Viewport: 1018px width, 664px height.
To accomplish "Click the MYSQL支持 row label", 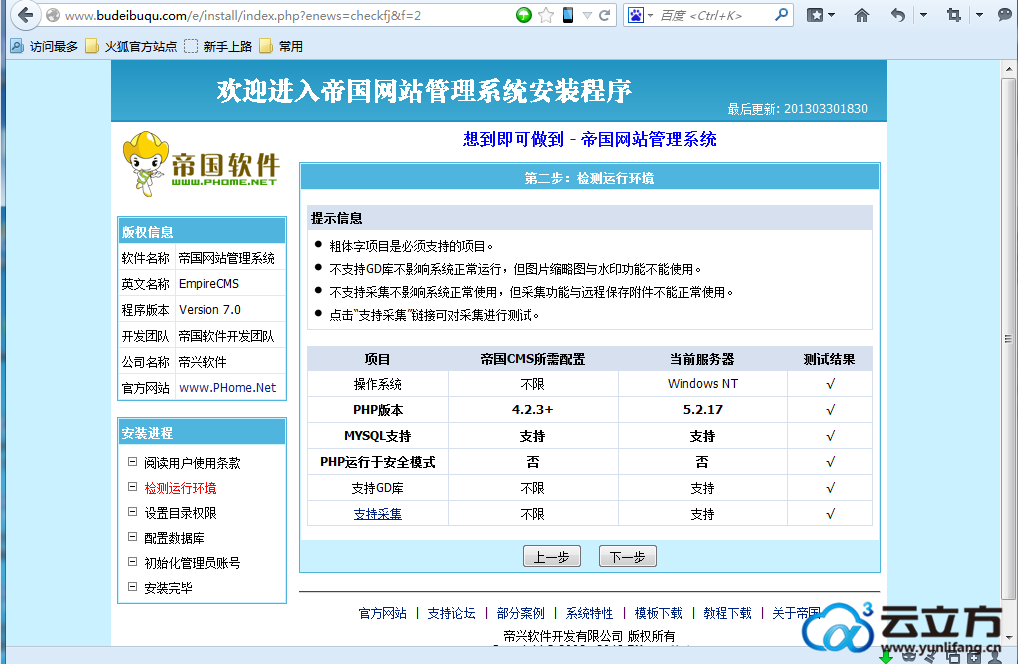I will pos(378,436).
